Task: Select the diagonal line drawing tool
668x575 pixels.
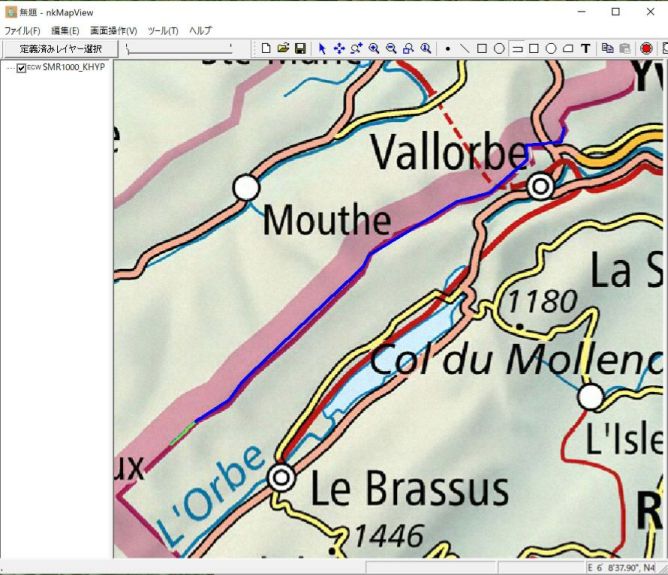Action: (x=465, y=48)
